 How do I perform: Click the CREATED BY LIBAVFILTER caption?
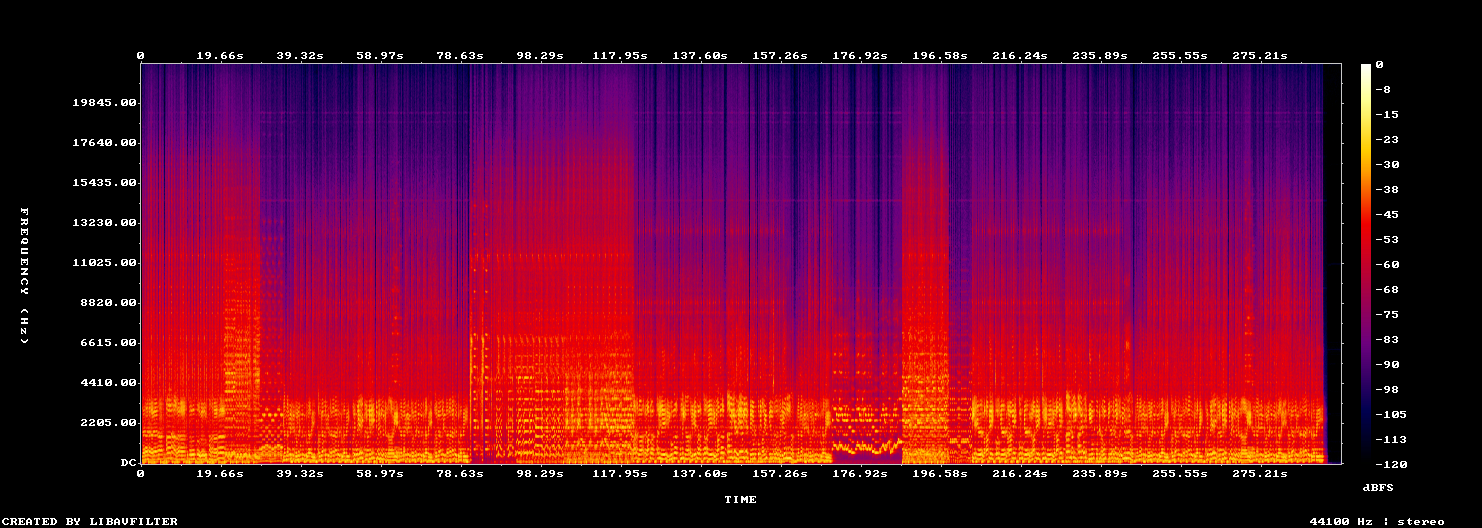point(90,521)
